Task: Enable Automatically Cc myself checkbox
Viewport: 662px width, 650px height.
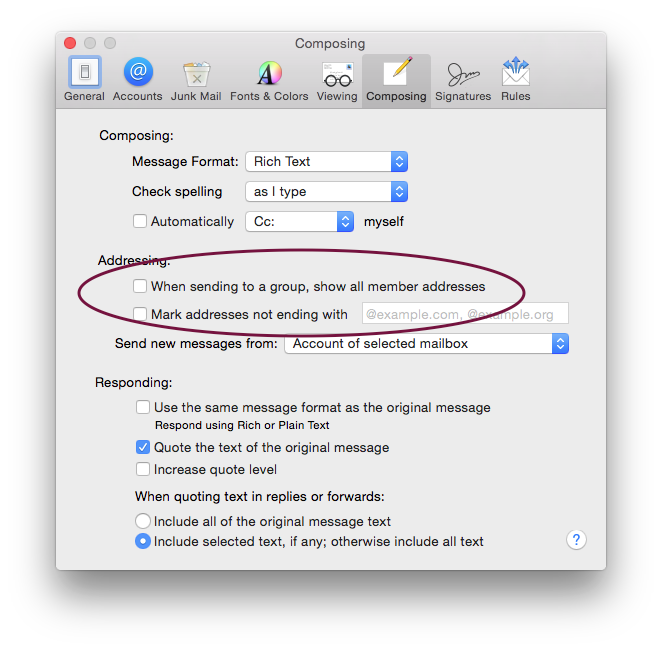Action: (140, 221)
